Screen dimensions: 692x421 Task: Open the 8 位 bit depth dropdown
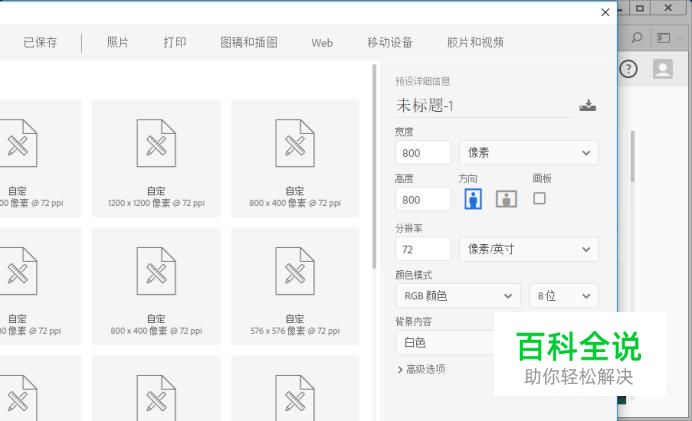(564, 296)
